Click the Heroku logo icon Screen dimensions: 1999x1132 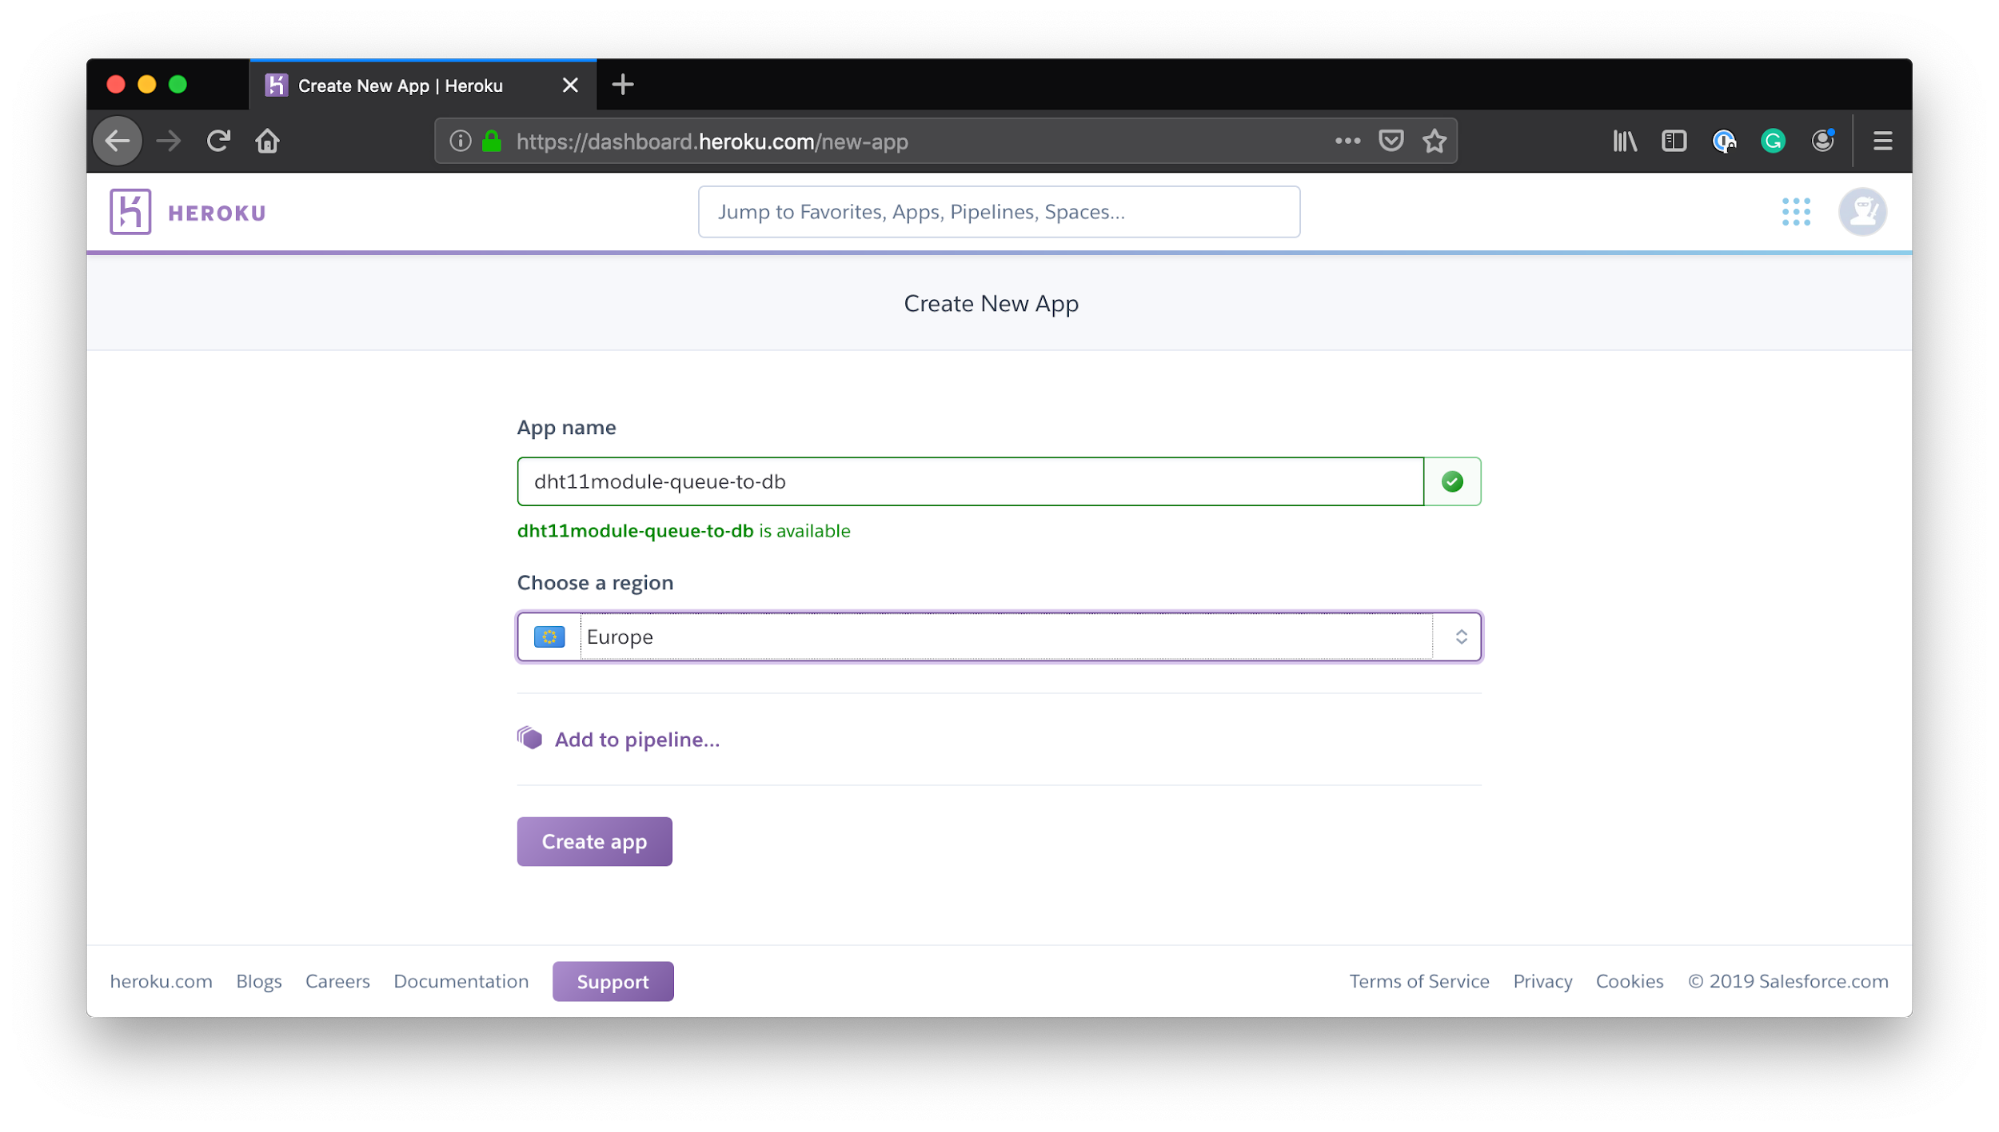point(130,212)
